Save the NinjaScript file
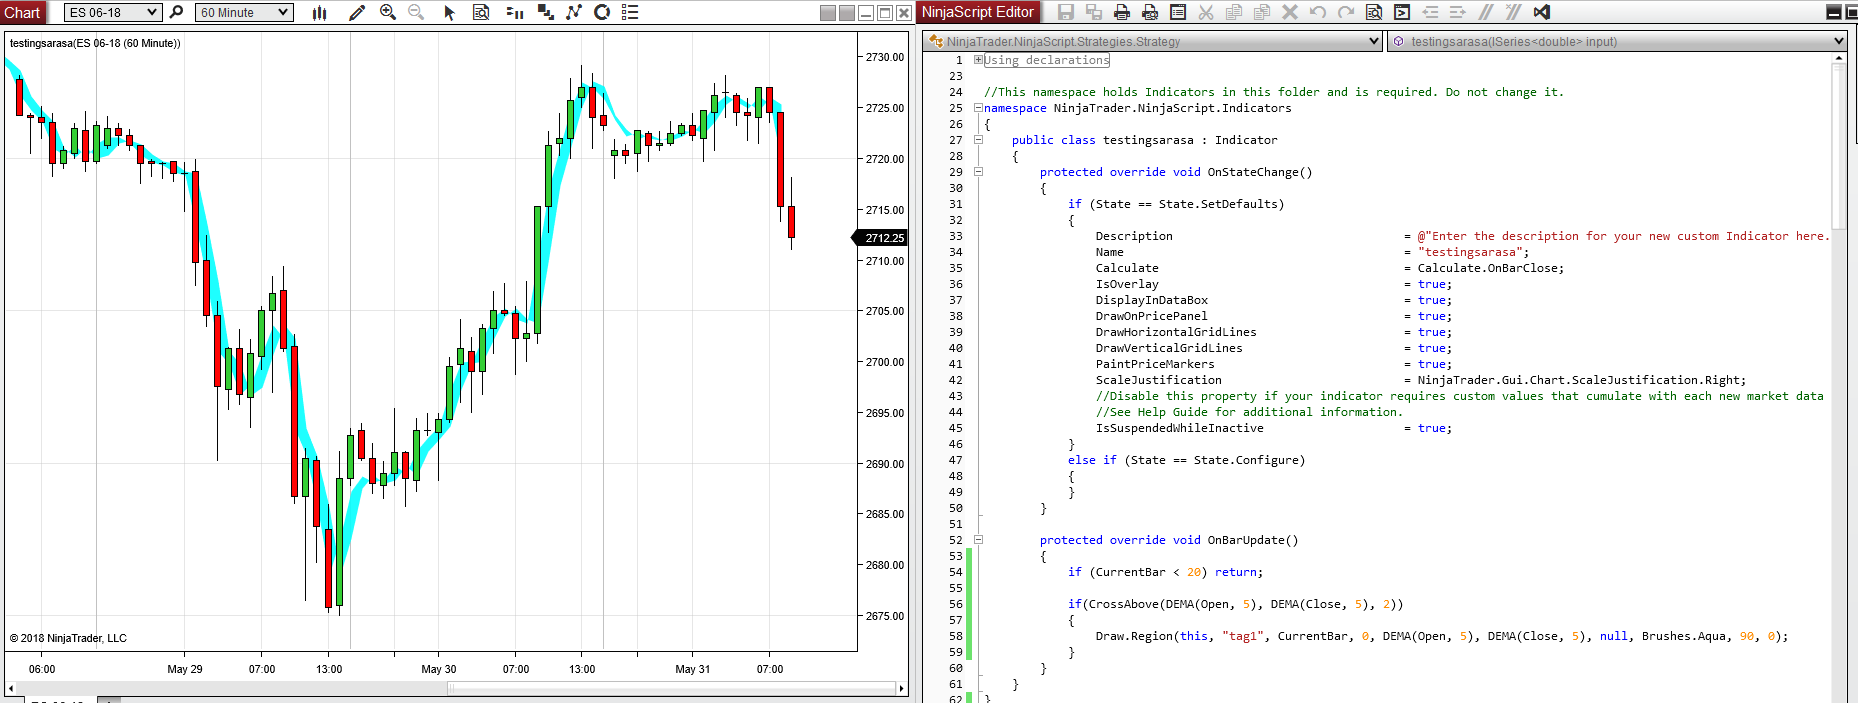The image size is (1858, 703). 1066,12
